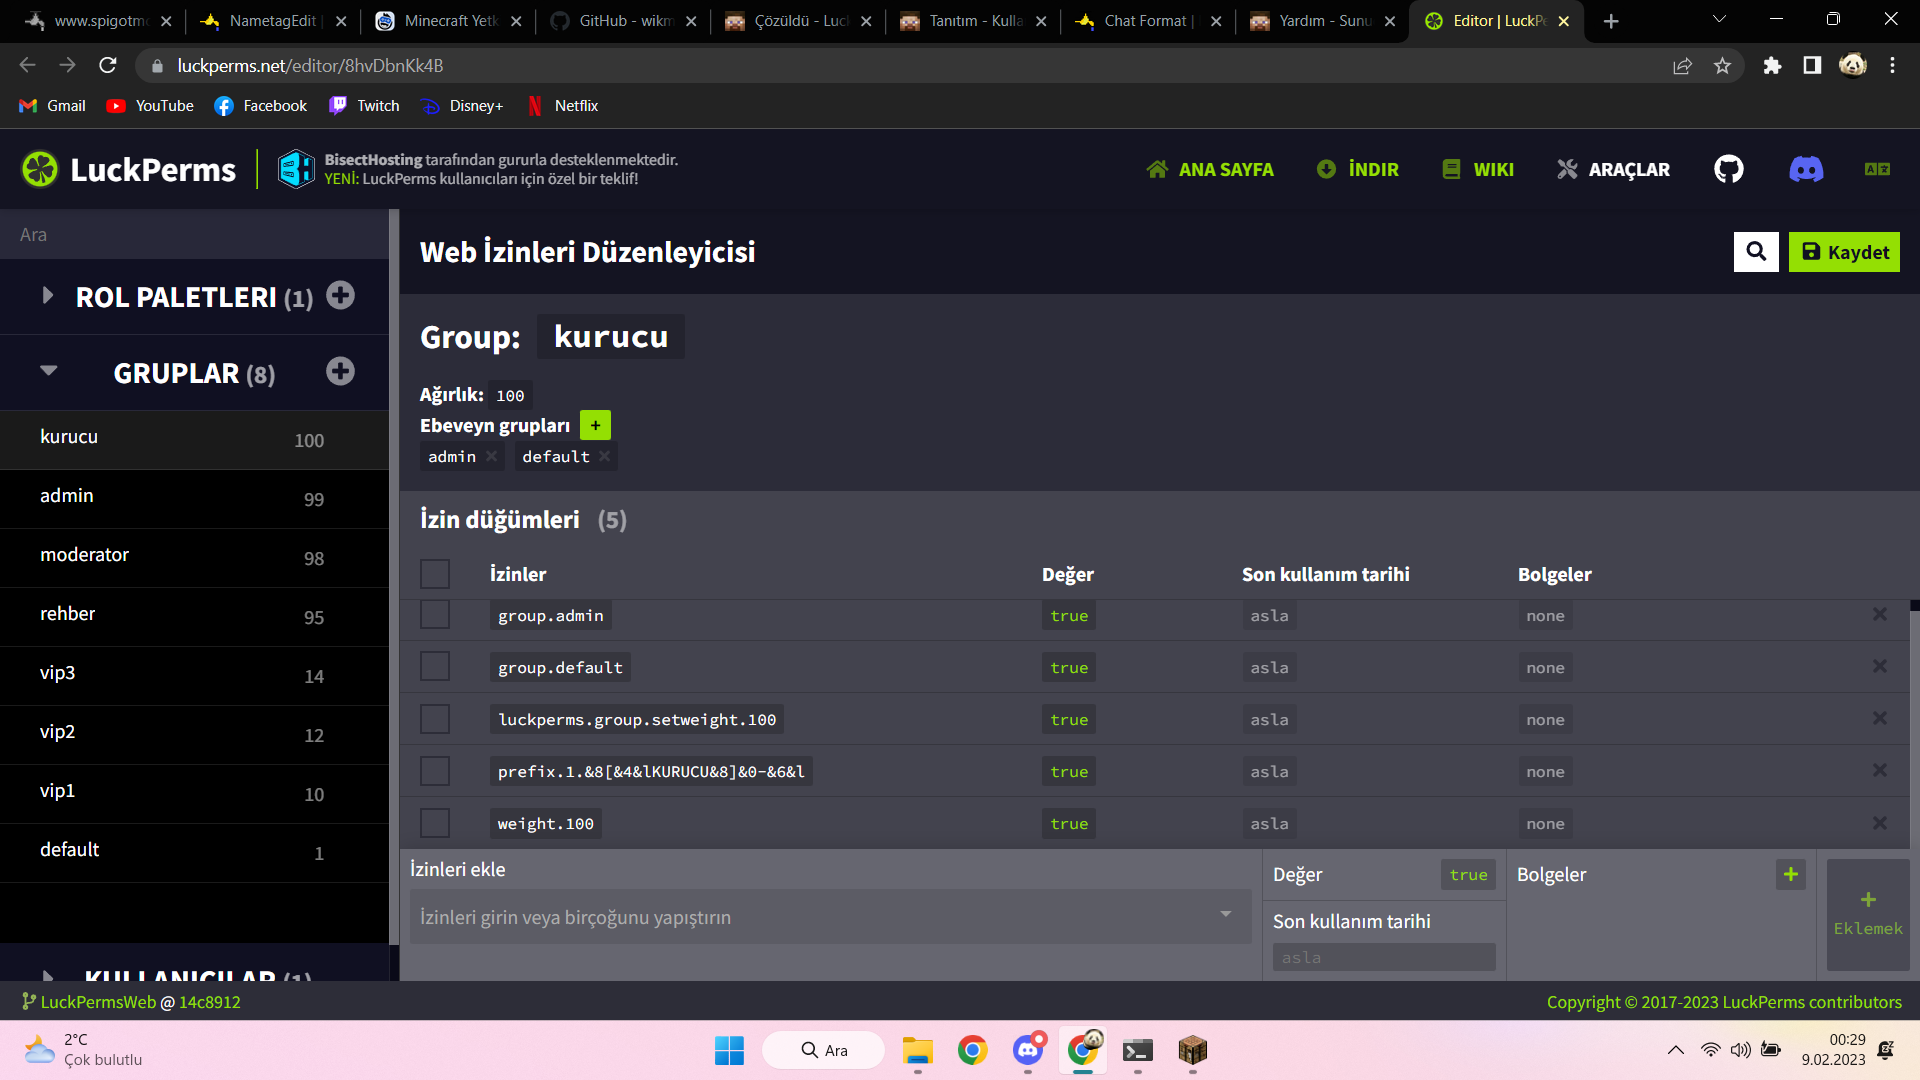Open the Wiki navigation item
Screen dimensions: 1920x1080
1478,170
